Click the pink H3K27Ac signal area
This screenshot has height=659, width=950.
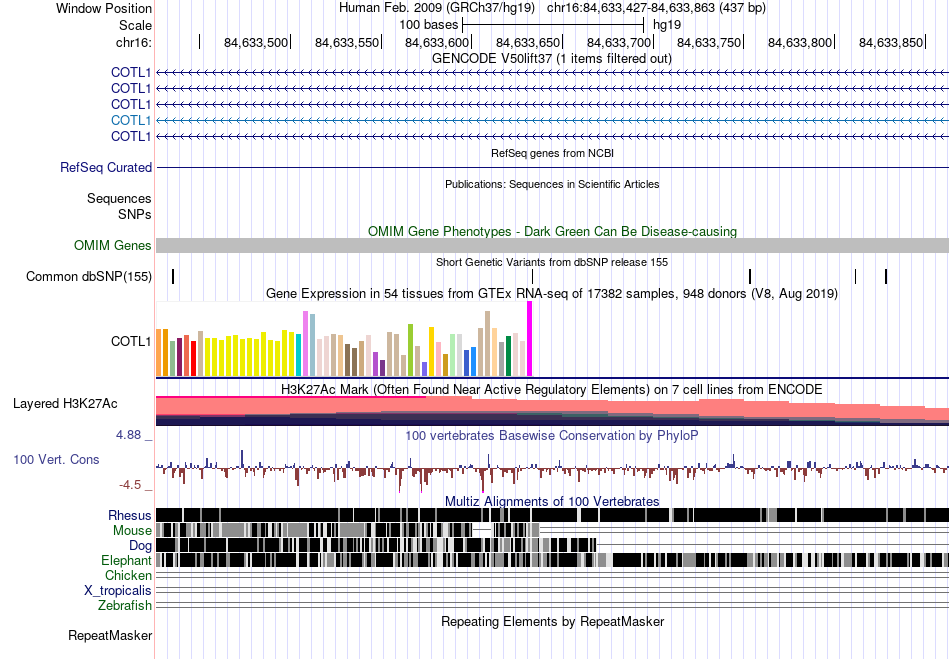tap(552, 406)
